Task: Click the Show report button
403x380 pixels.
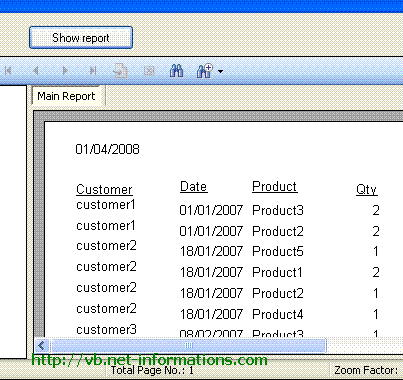Action: click(x=81, y=38)
